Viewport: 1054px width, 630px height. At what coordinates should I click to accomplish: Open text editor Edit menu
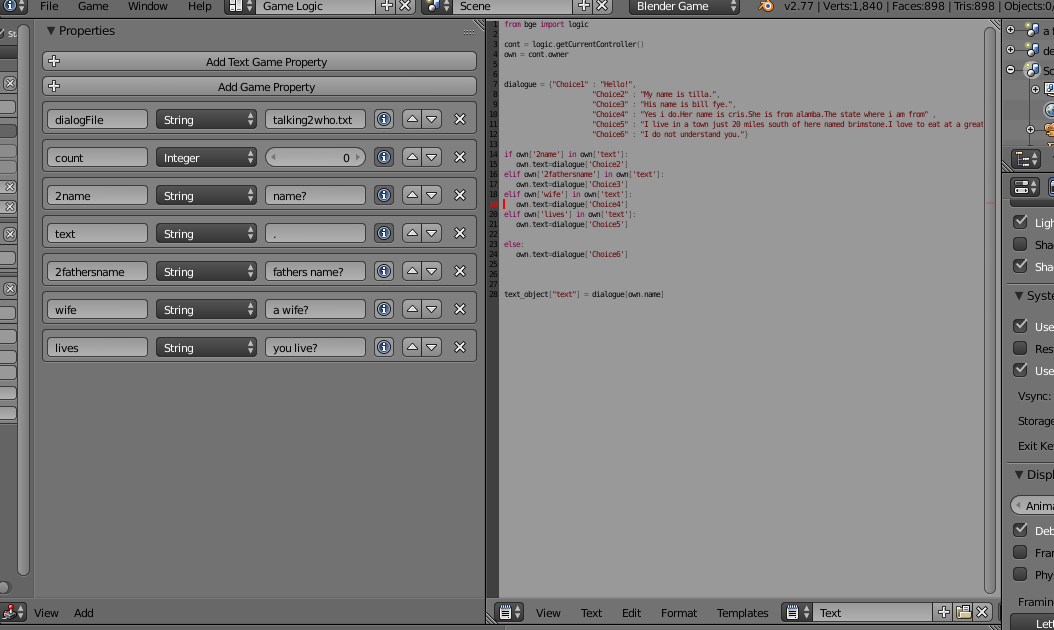pyautogui.click(x=631, y=613)
